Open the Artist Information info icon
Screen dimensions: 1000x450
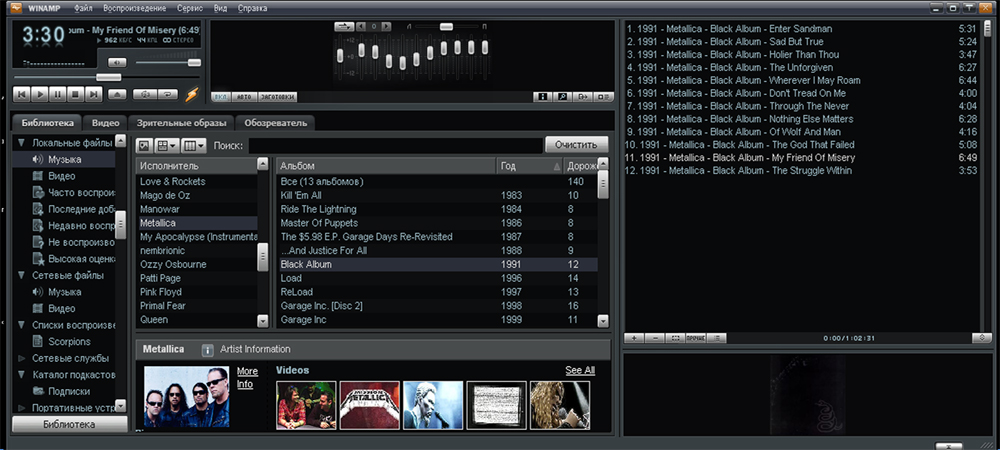click(x=208, y=350)
